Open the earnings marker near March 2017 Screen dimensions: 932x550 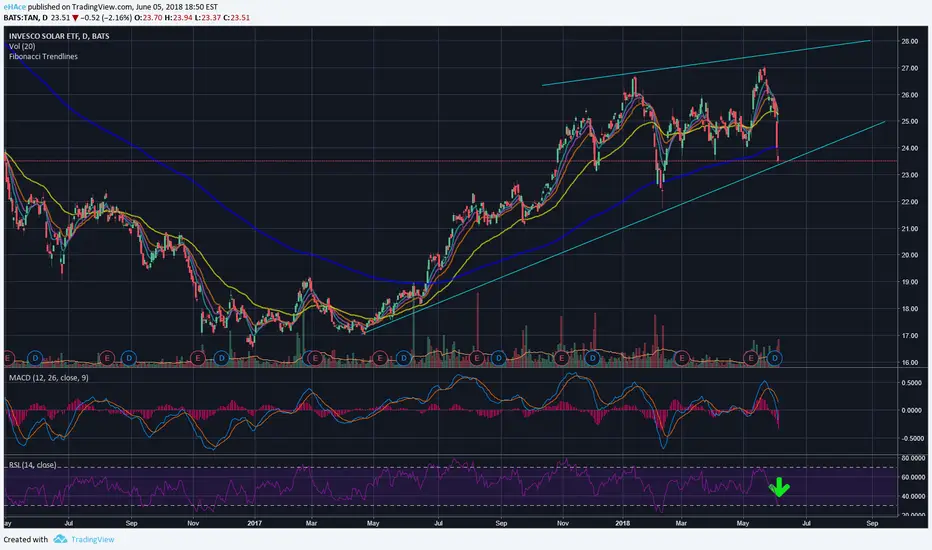coord(315,358)
